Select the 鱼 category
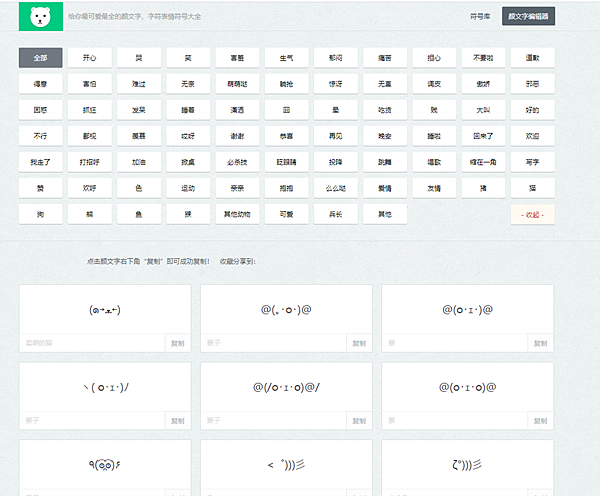Screen dimensions: 600x496 pyautogui.click(x=139, y=214)
